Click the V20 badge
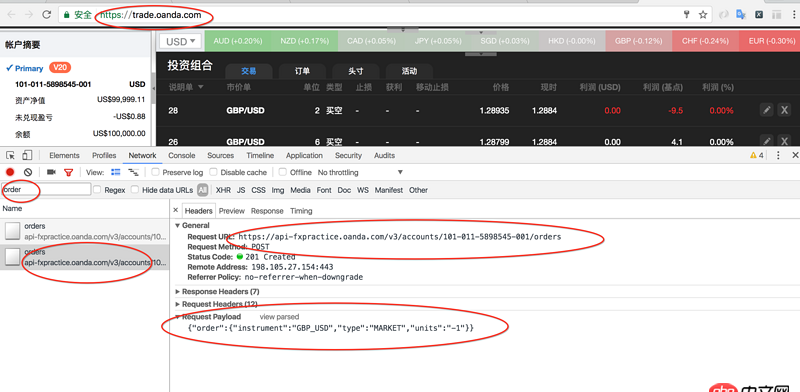 pos(60,67)
